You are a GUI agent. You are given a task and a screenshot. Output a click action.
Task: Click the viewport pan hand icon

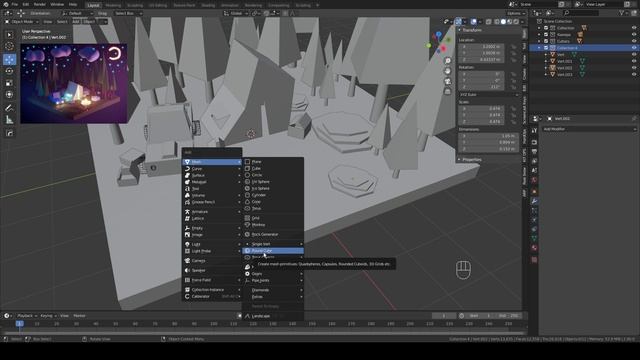(448, 71)
